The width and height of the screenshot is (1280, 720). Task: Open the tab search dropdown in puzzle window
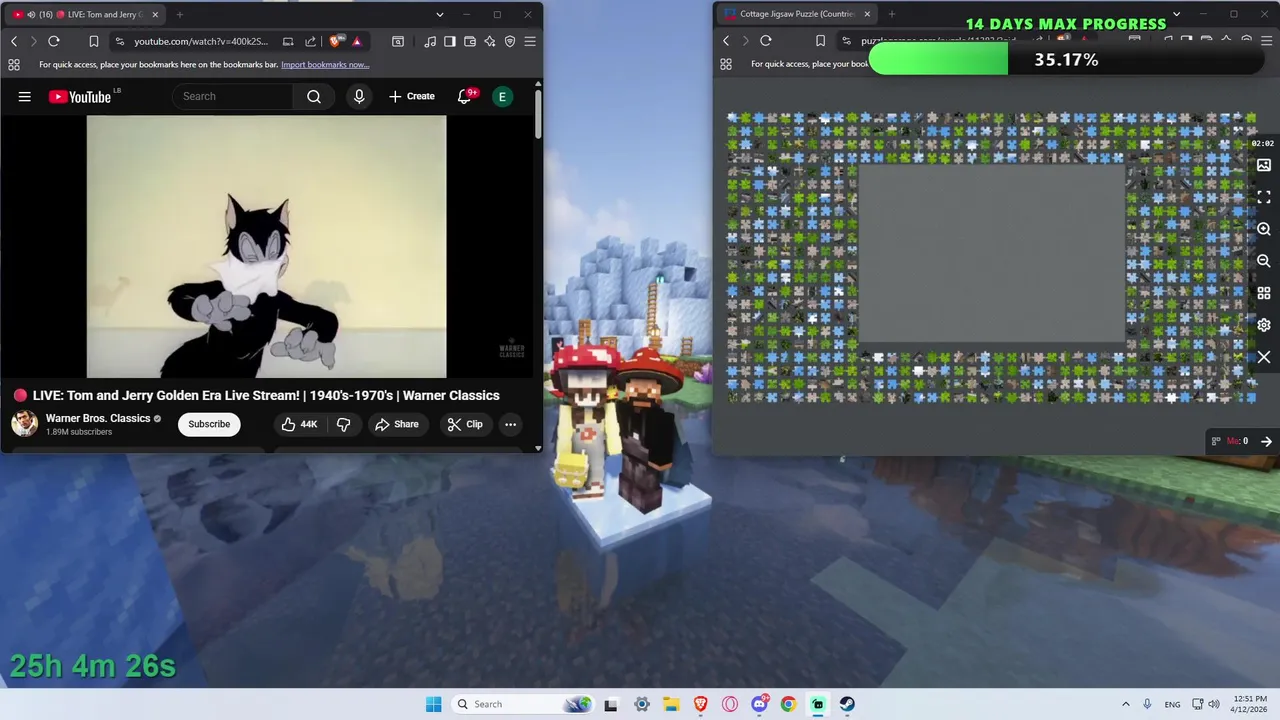pyautogui.click(x=1176, y=14)
